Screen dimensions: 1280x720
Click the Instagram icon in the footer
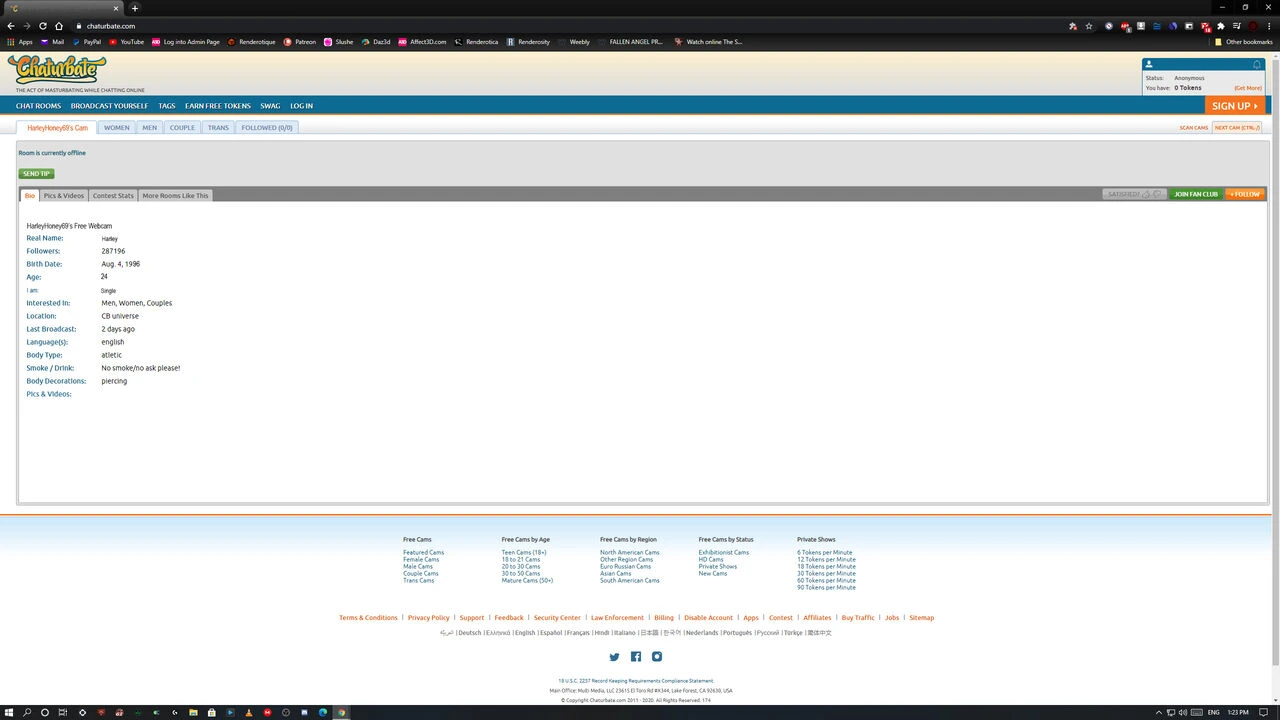coord(657,657)
